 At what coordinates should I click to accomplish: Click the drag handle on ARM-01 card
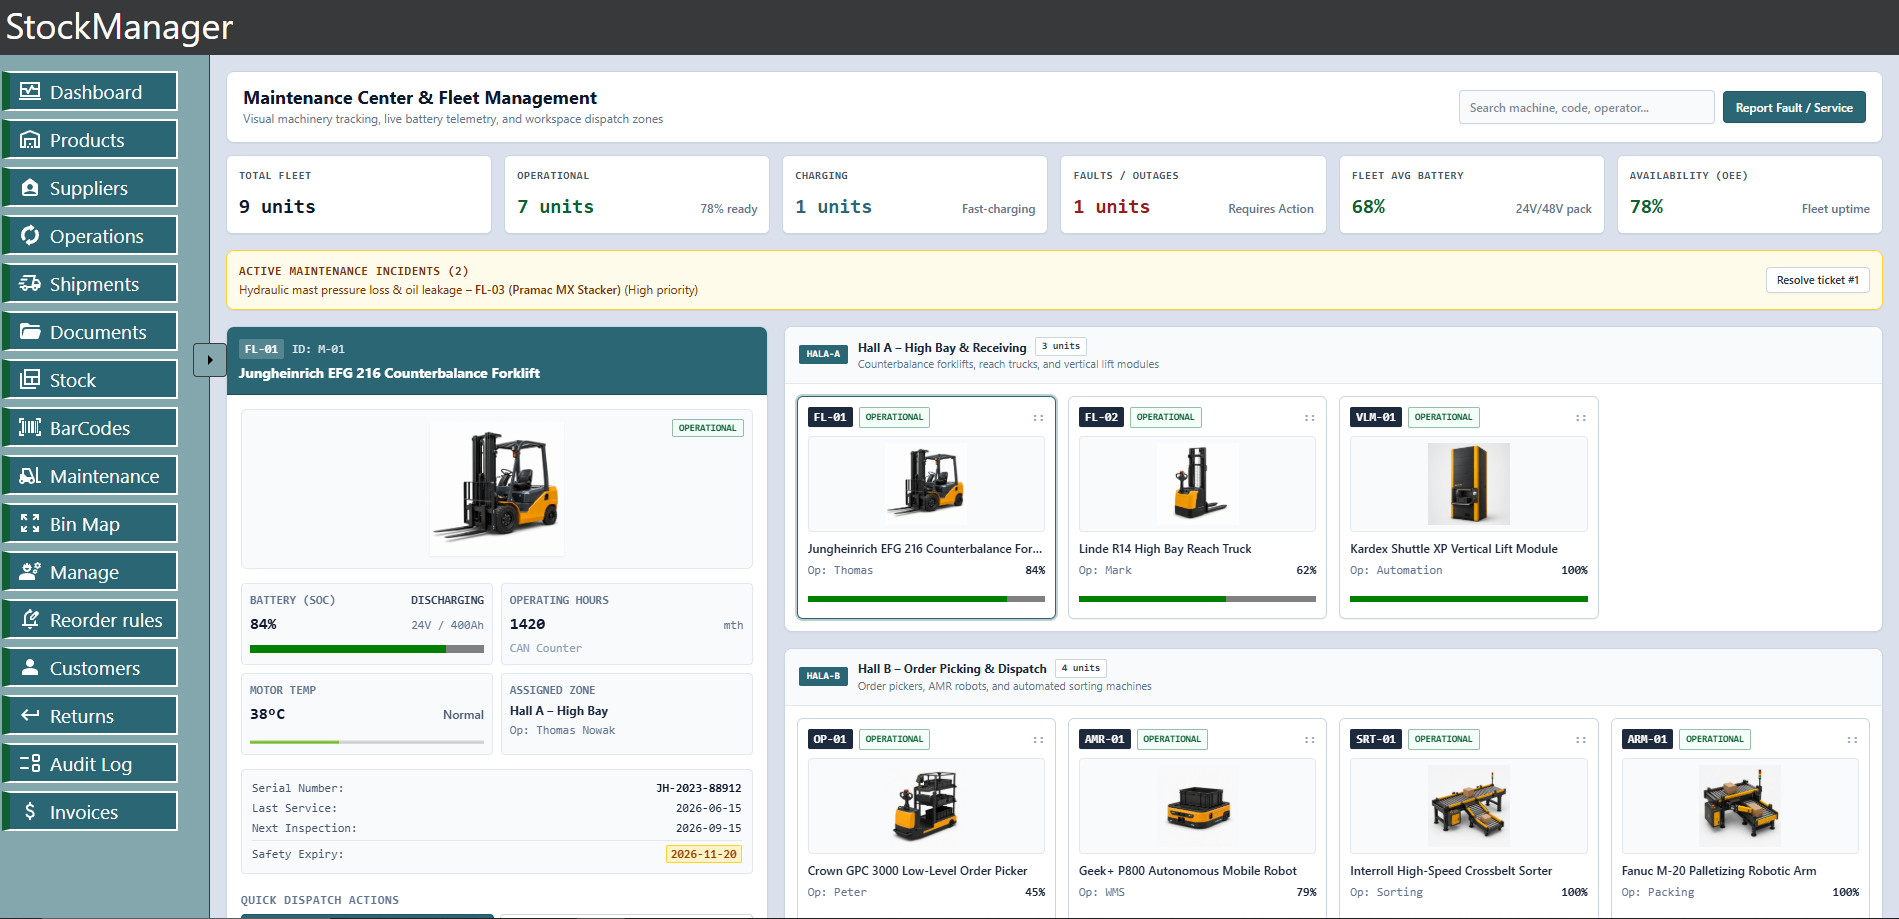1852,740
